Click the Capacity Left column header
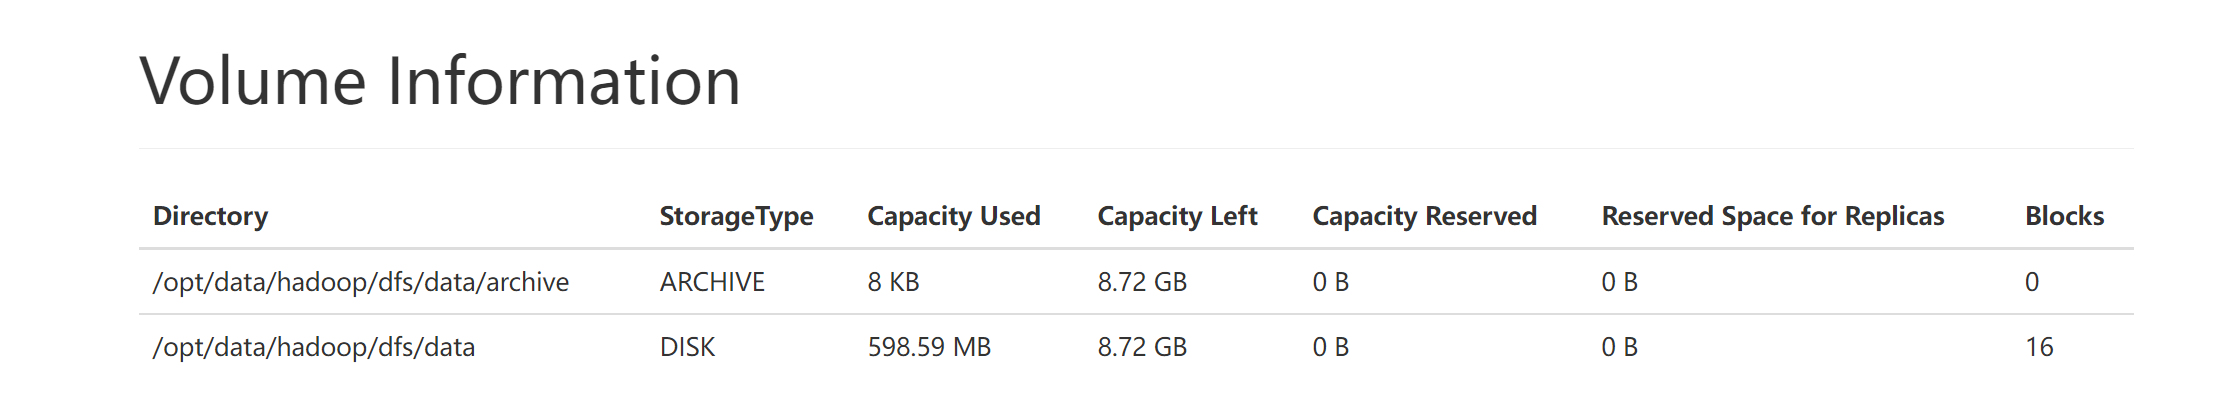Screen dimensions: 2237x418 pos(1177,216)
